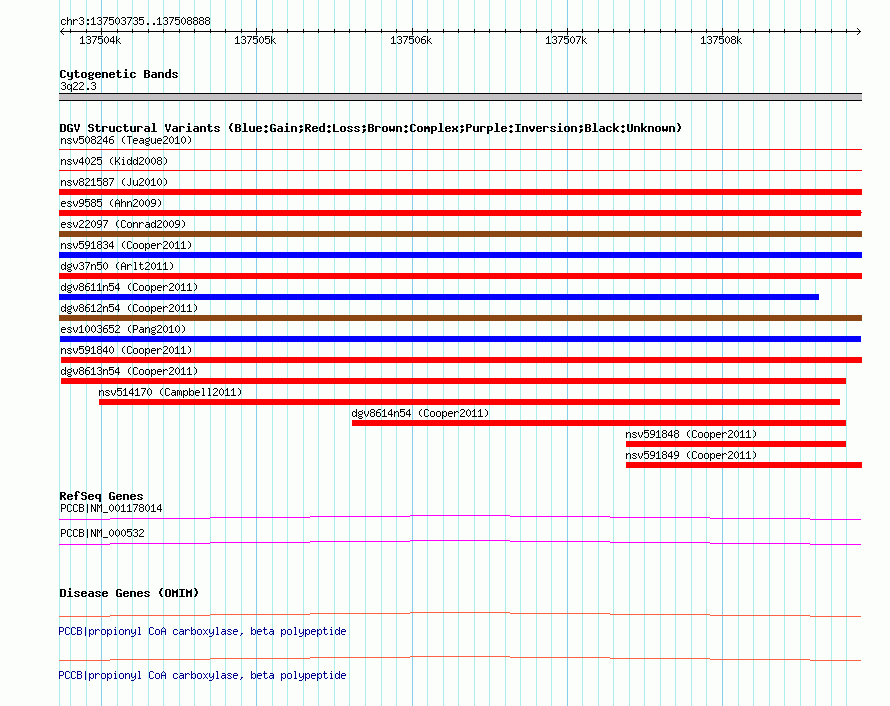This screenshot has width=890, height=706.
Task: Click the red loss bar of dgv37n50
Action: point(460,276)
